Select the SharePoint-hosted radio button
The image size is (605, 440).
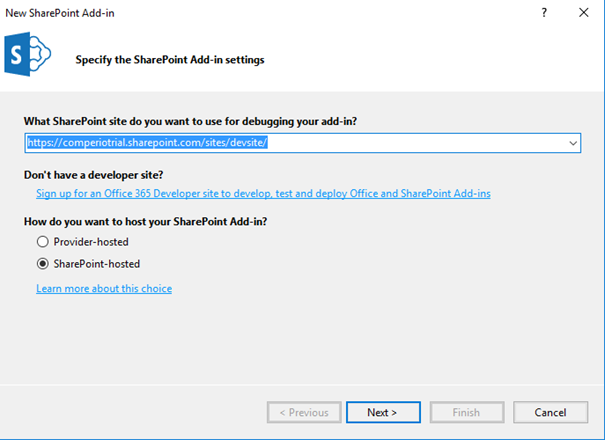click(42, 264)
